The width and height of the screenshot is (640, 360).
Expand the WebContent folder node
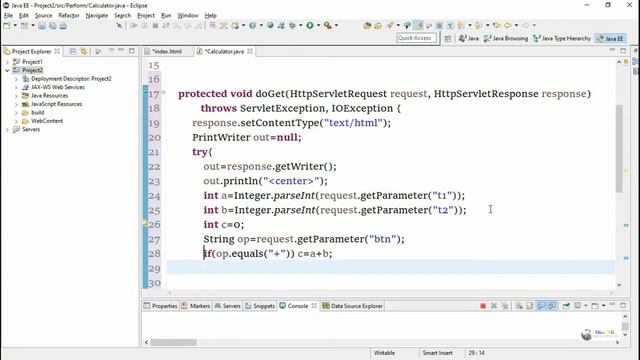(x=16, y=121)
